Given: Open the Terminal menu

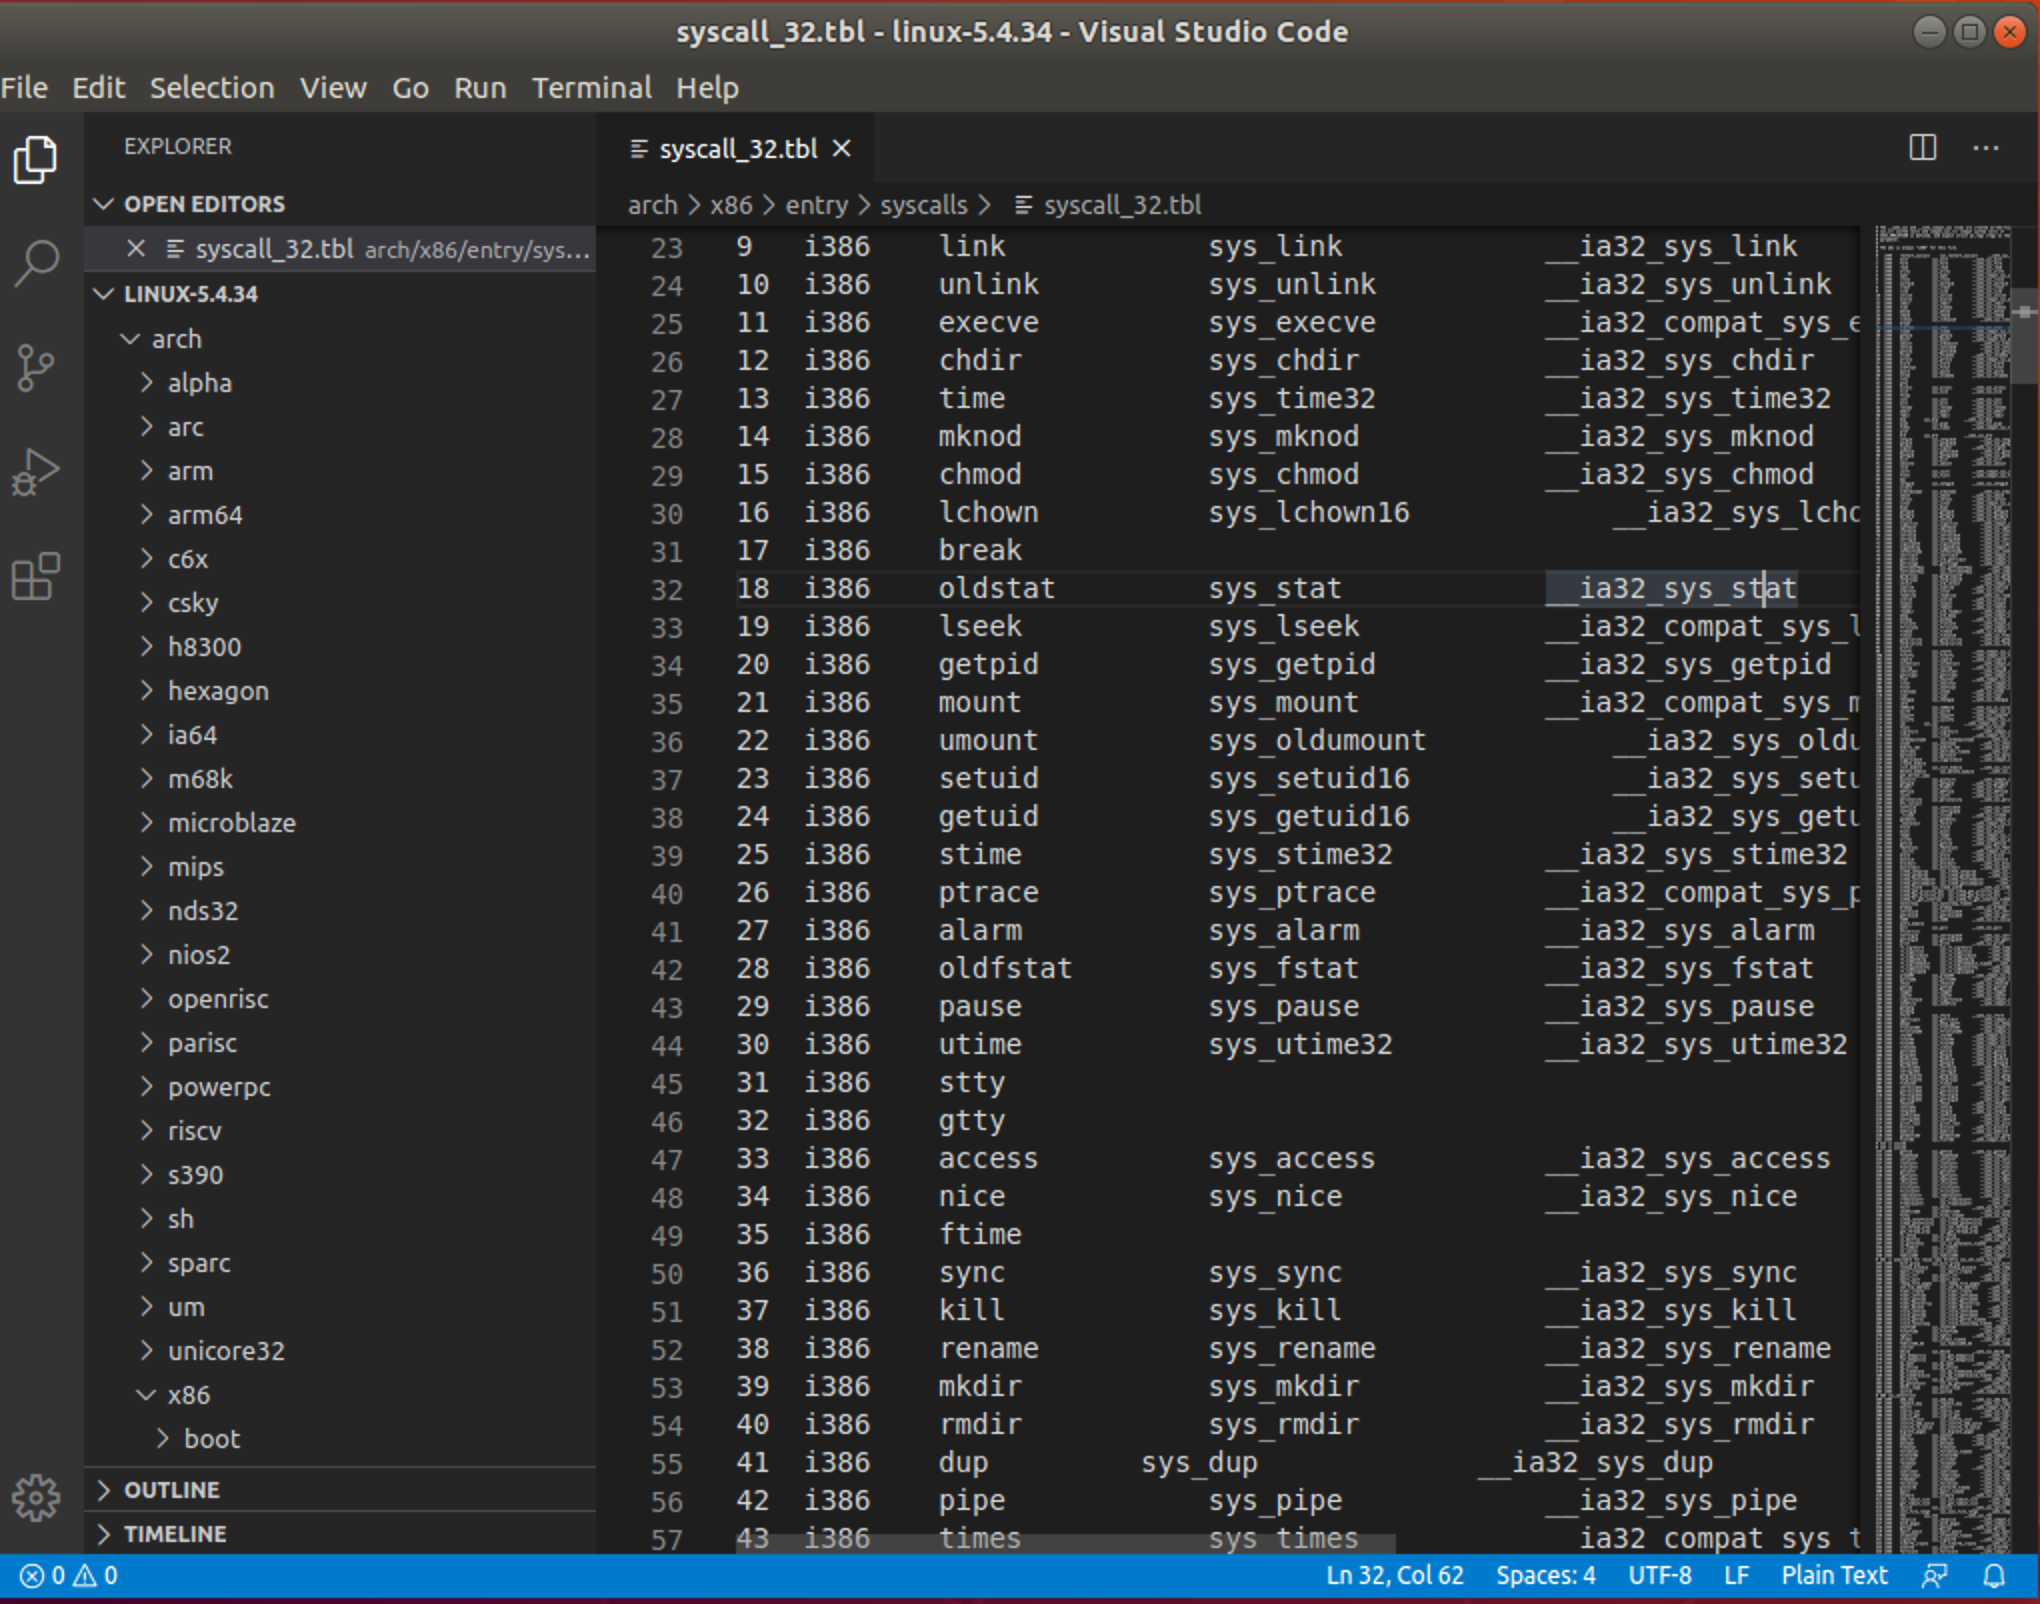Looking at the screenshot, I should 591,88.
